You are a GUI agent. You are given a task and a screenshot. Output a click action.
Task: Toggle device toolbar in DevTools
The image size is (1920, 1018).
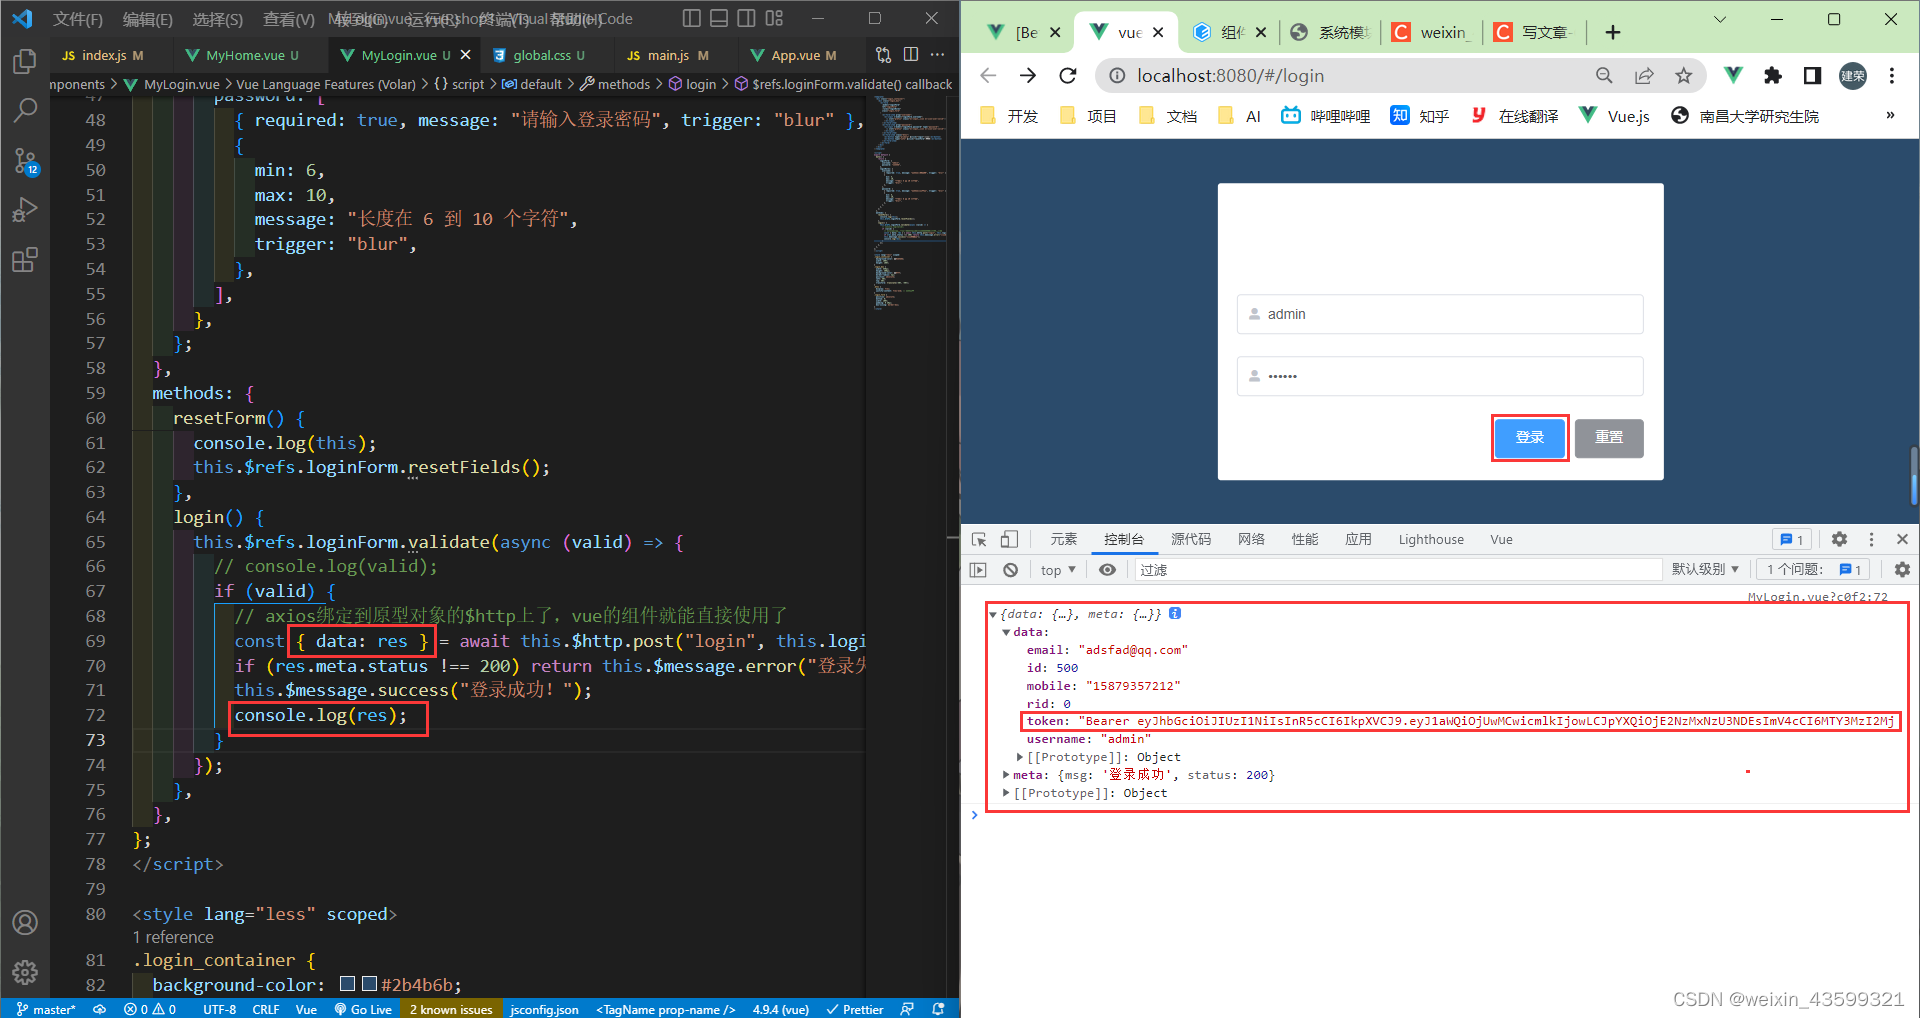1009,540
